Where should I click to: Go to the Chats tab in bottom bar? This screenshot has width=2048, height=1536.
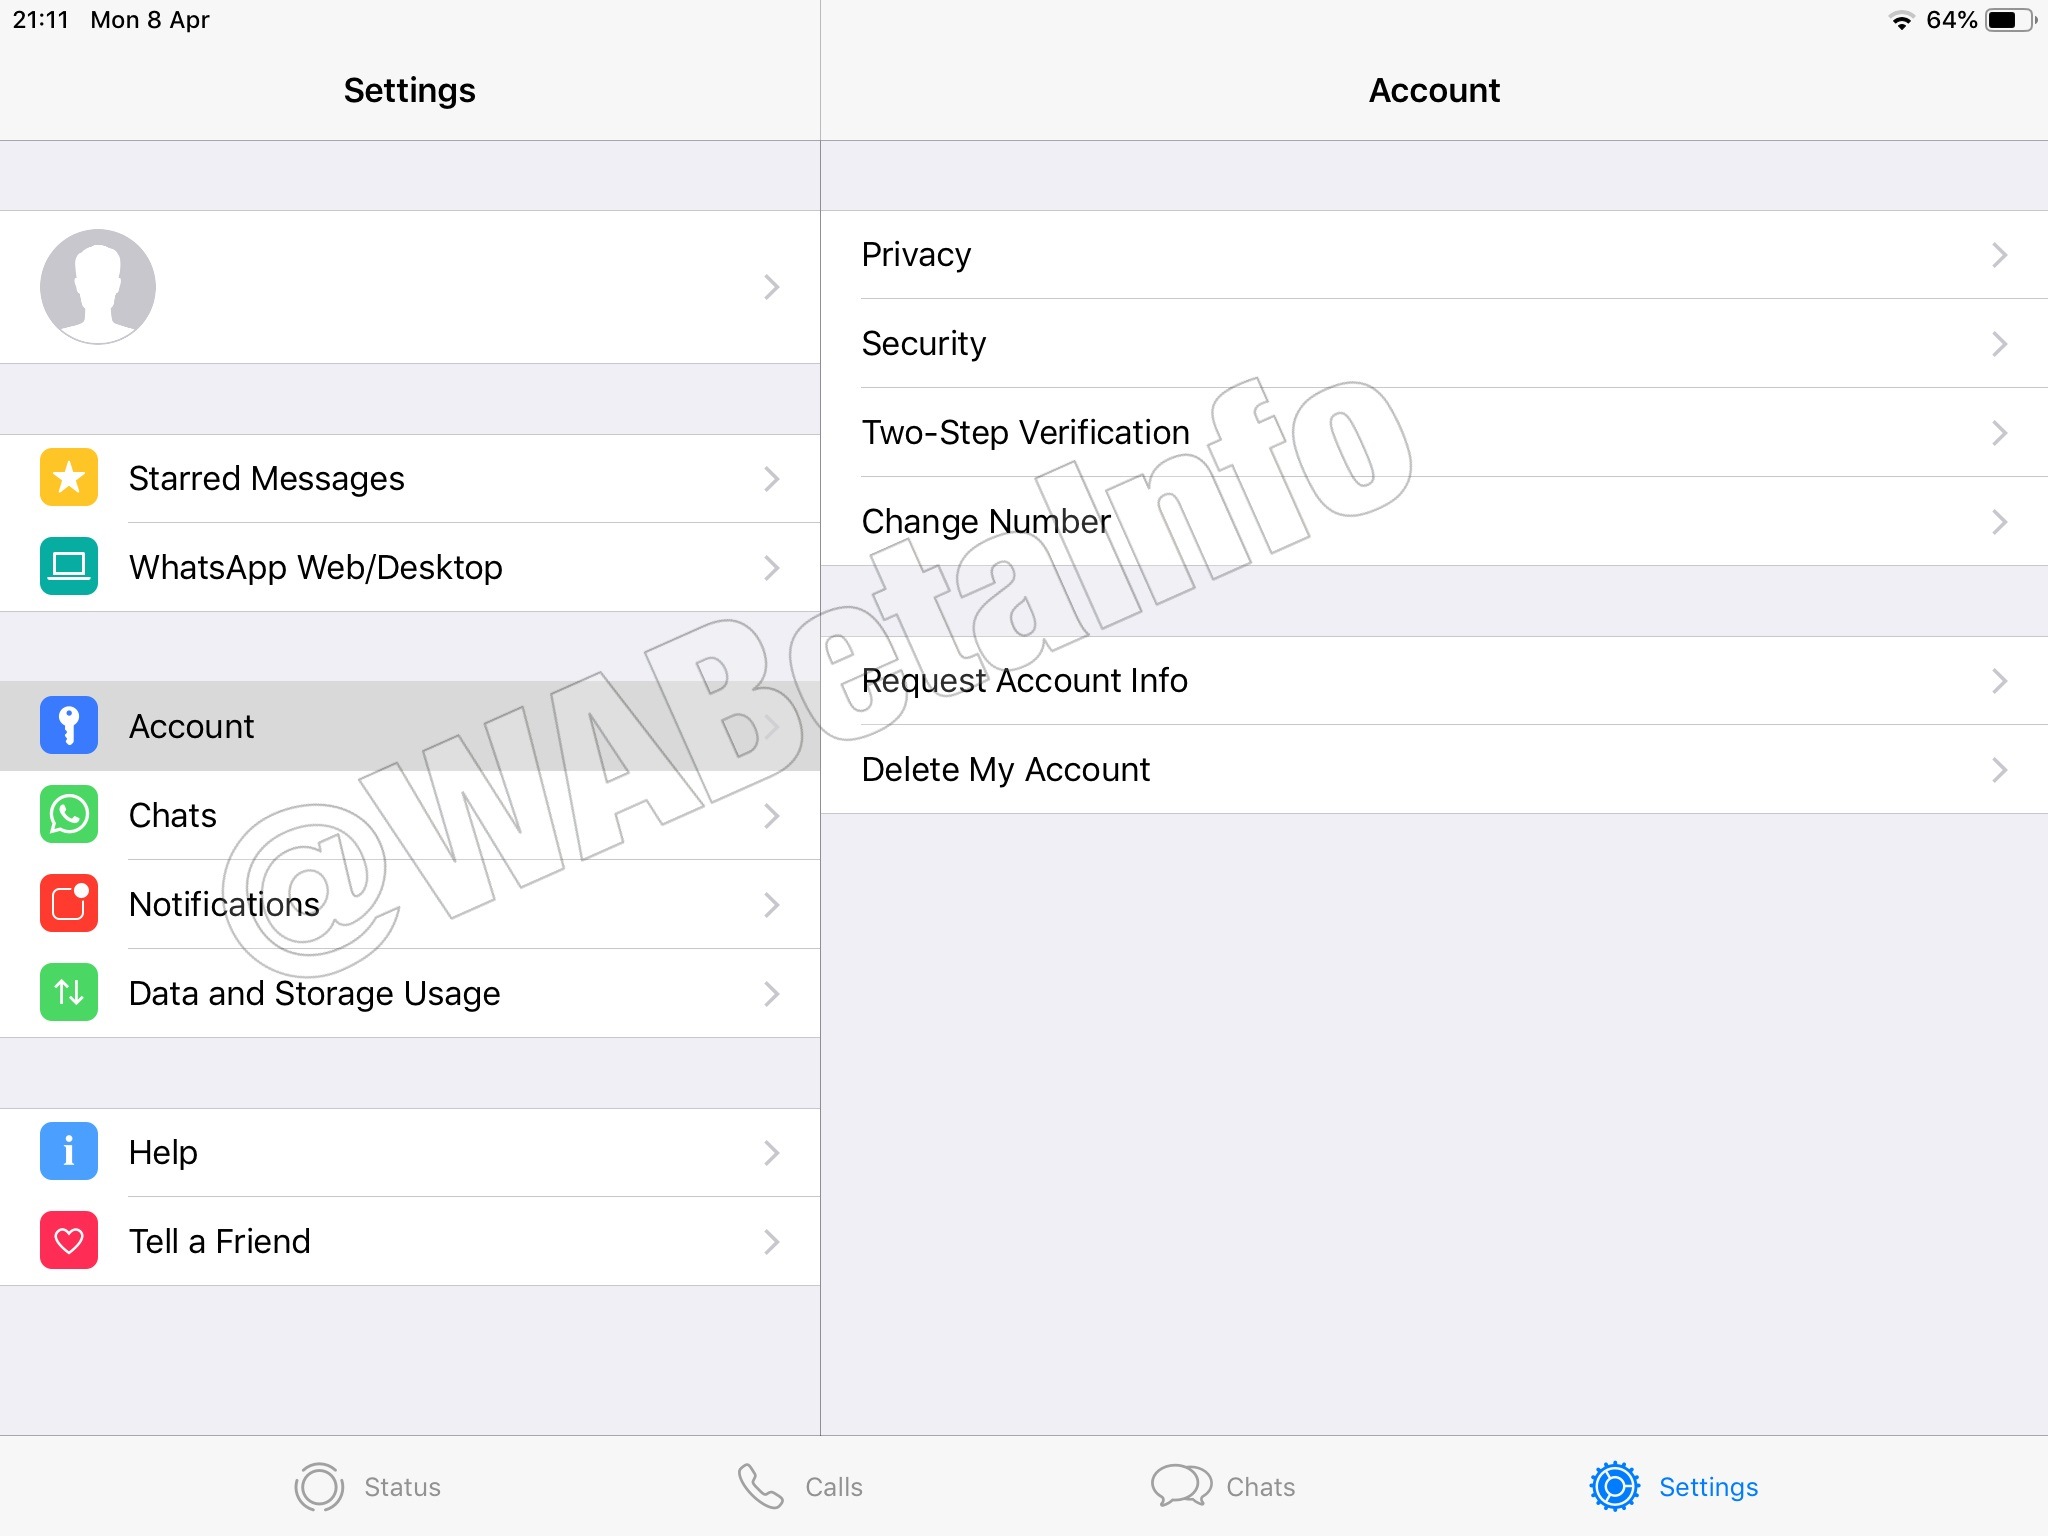[1223, 1487]
